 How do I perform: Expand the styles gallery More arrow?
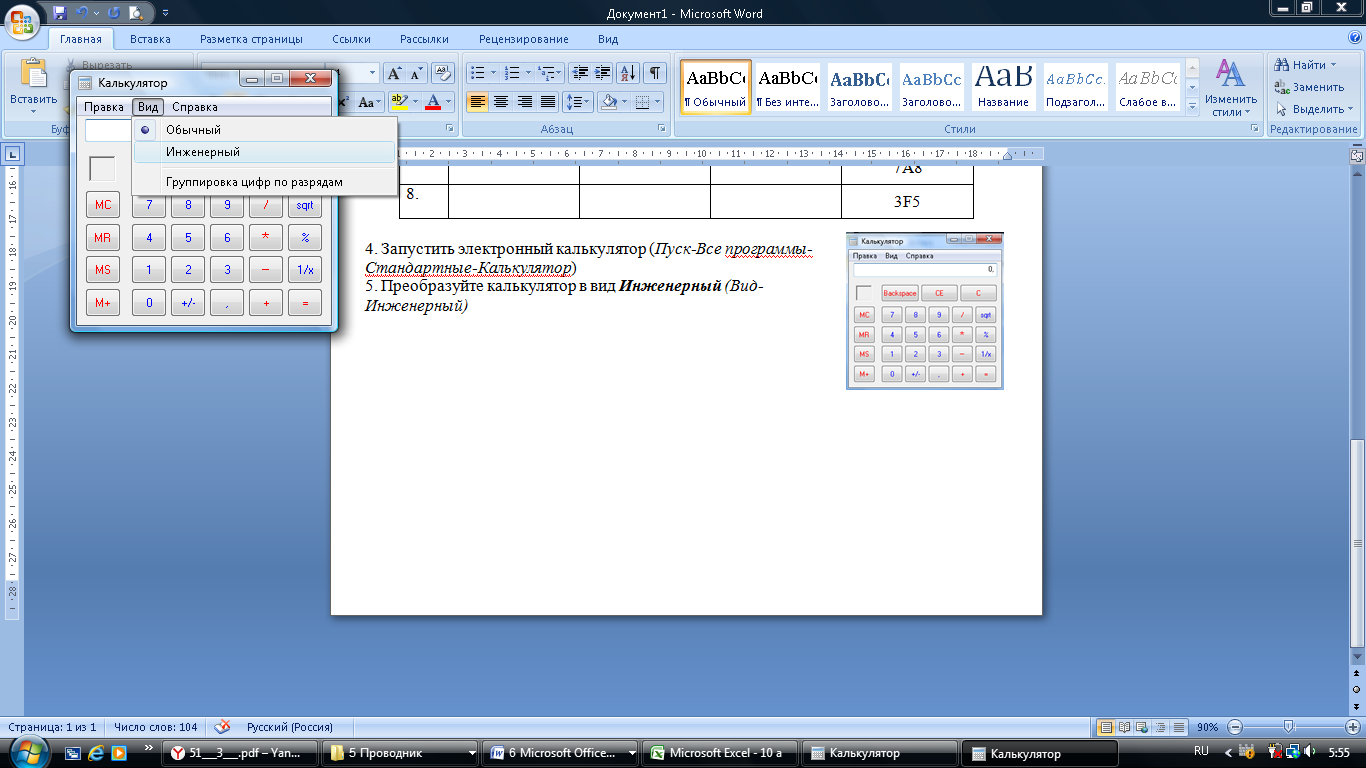point(1192,106)
